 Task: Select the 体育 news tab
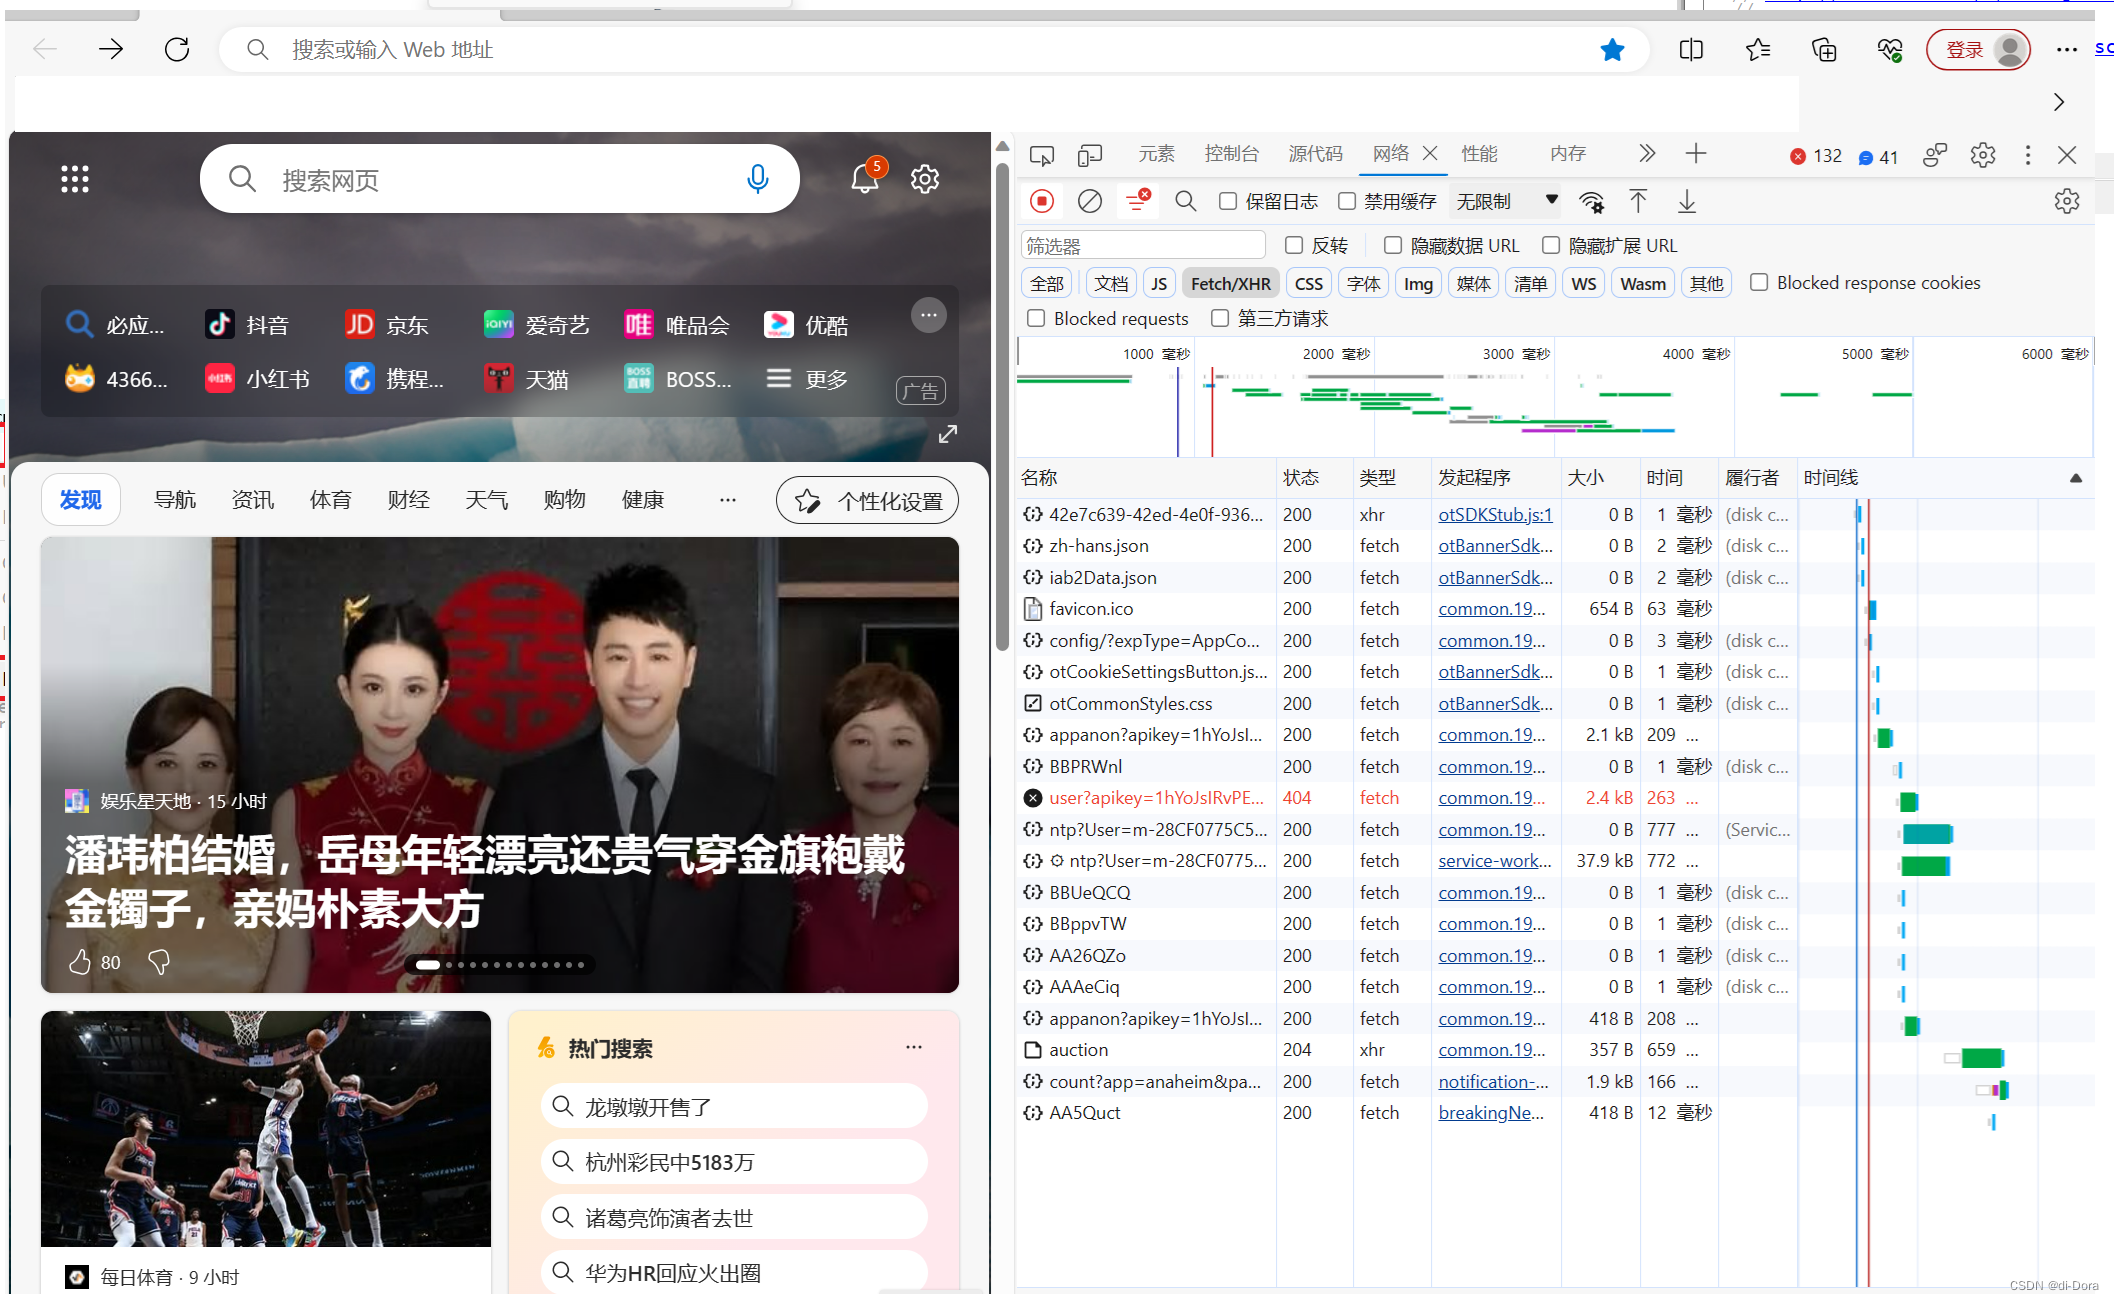click(x=330, y=500)
